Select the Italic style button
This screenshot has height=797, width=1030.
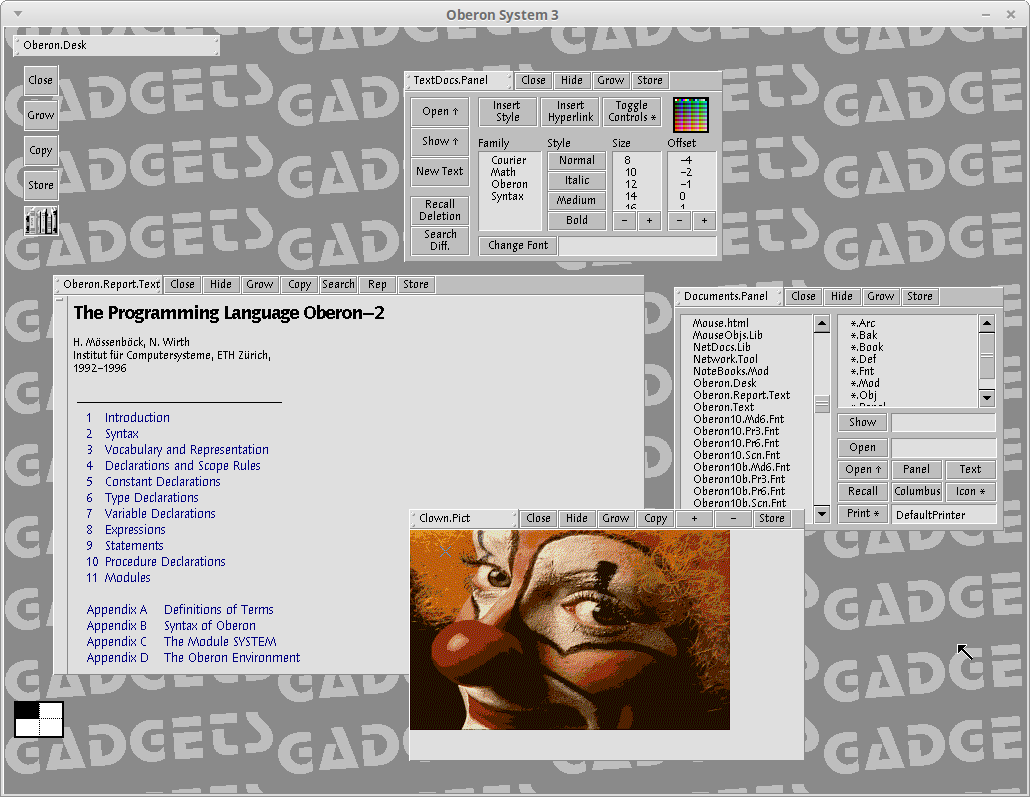pos(577,180)
